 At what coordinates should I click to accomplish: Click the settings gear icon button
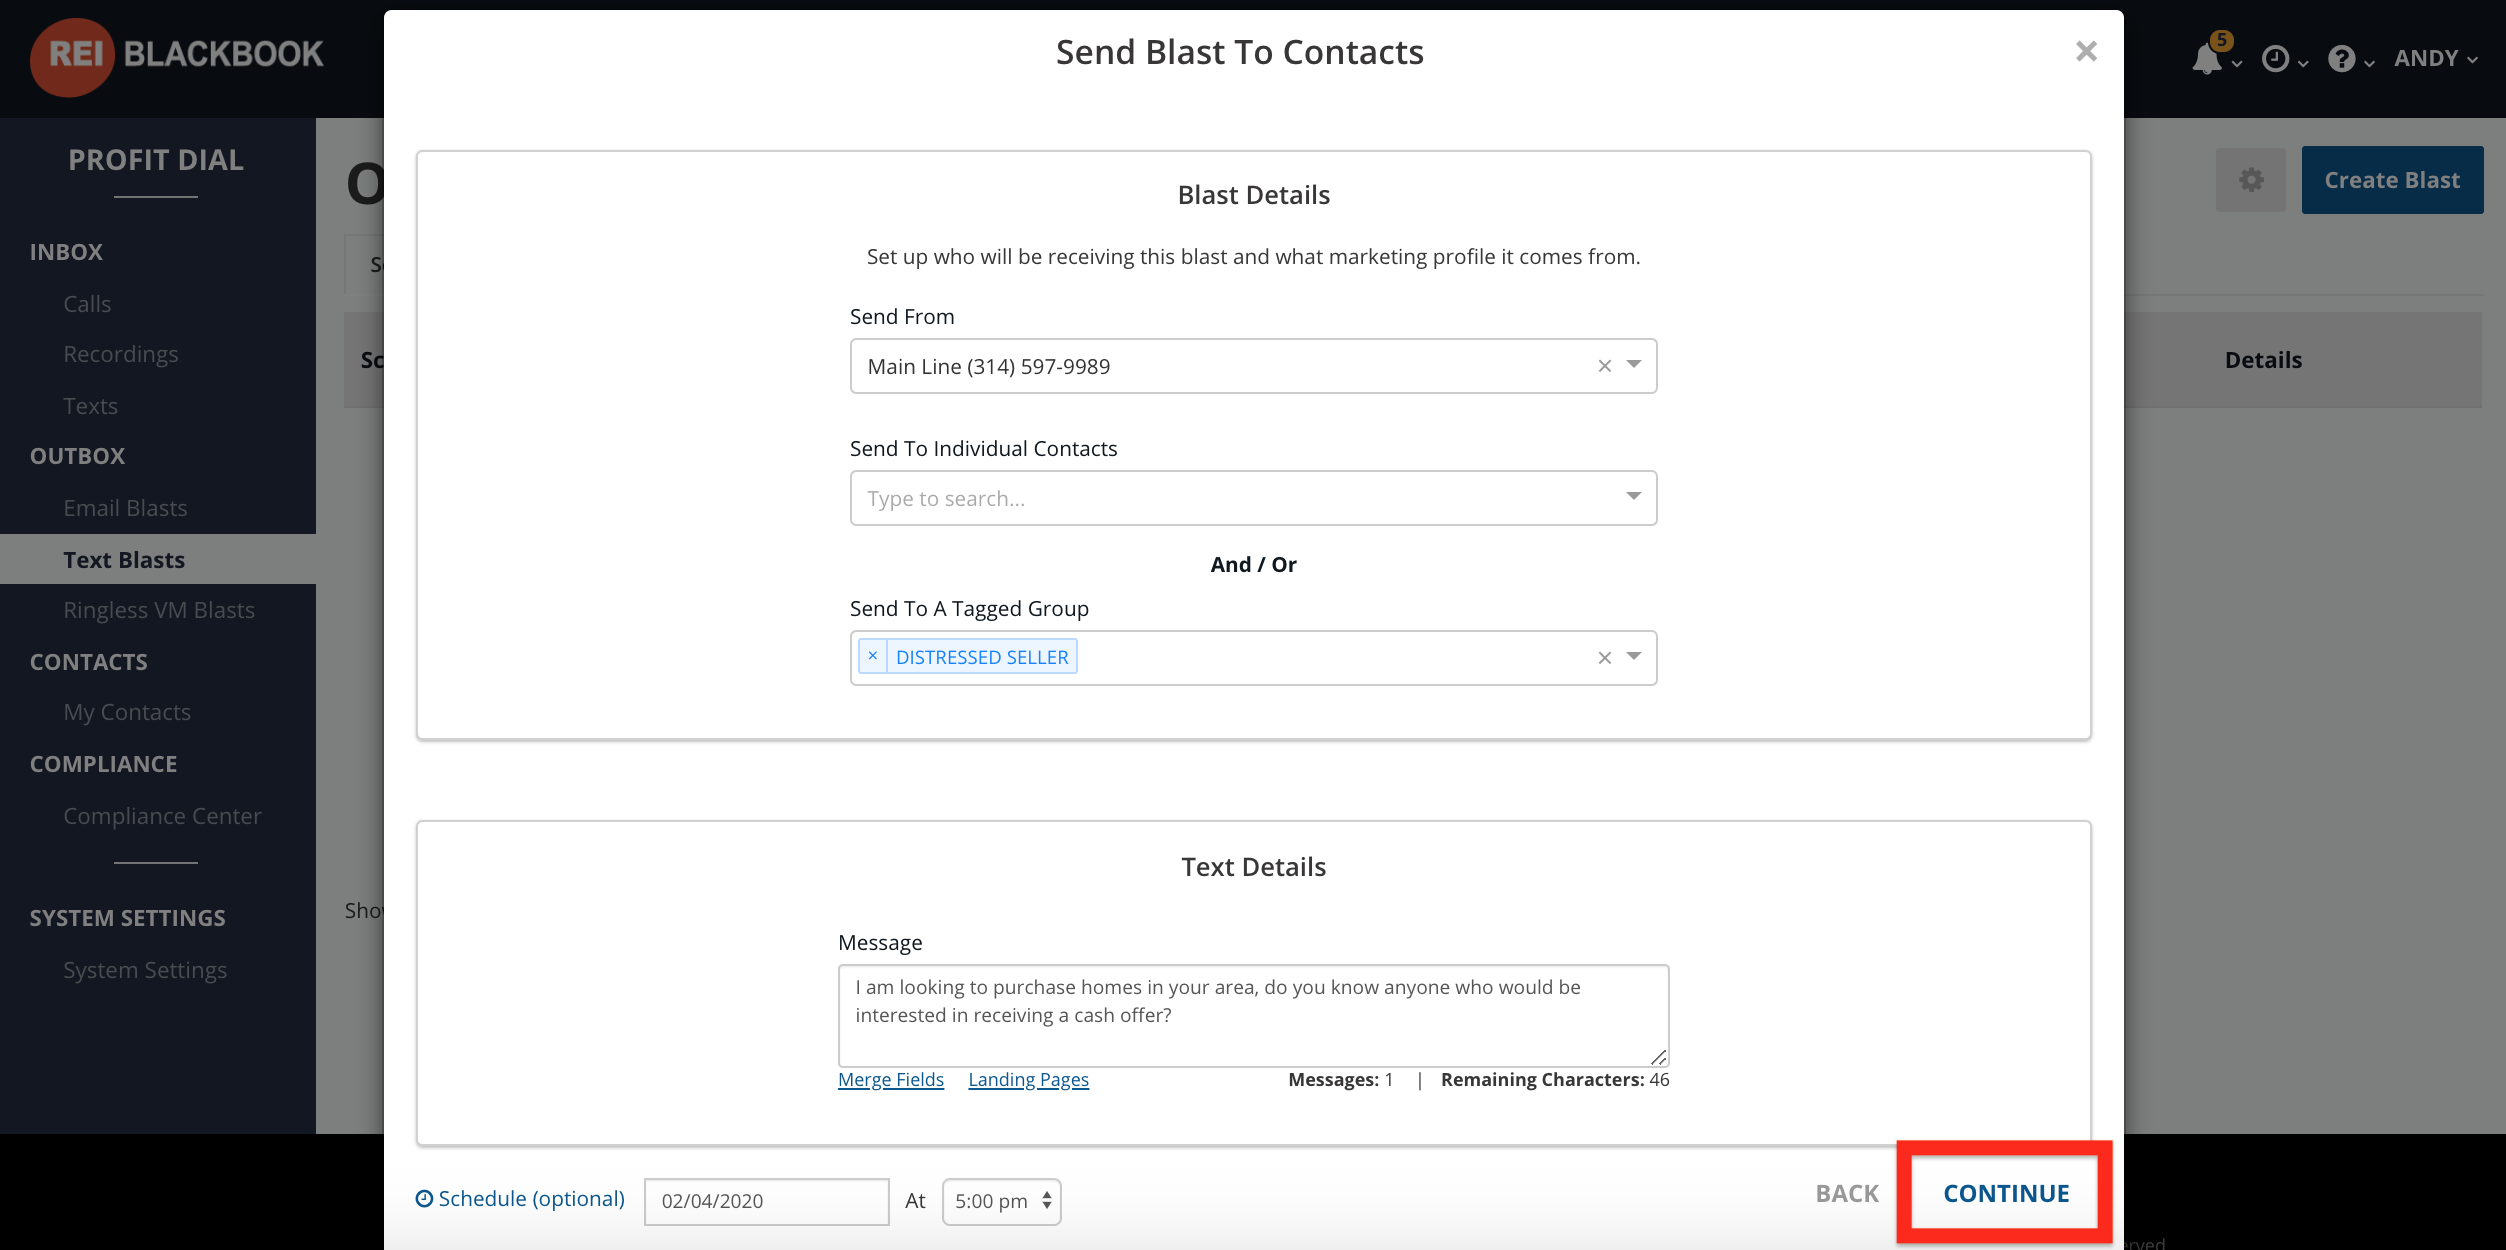(x=2251, y=180)
